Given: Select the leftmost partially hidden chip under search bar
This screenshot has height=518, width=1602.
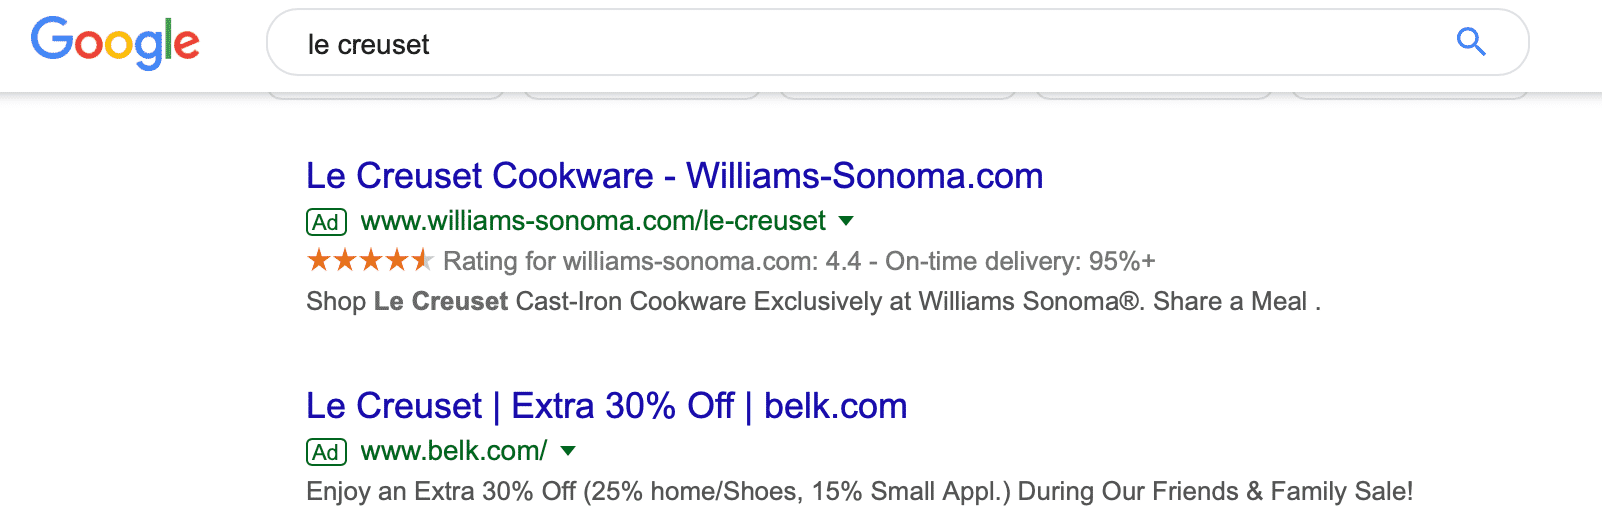Looking at the screenshot, I should (386, 94).
